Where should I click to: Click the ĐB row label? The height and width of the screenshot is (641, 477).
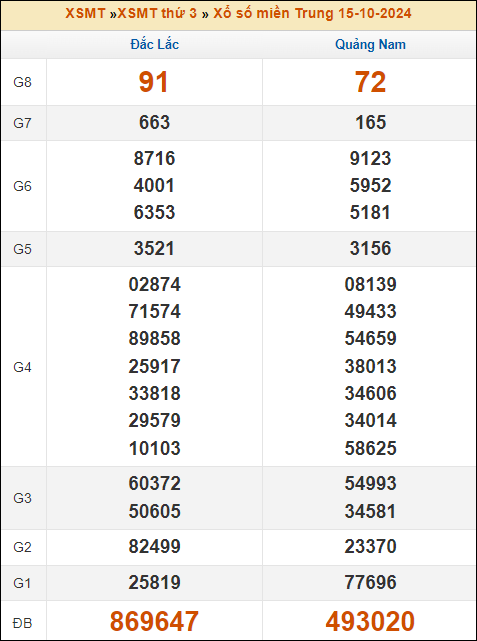click(22, 623)
